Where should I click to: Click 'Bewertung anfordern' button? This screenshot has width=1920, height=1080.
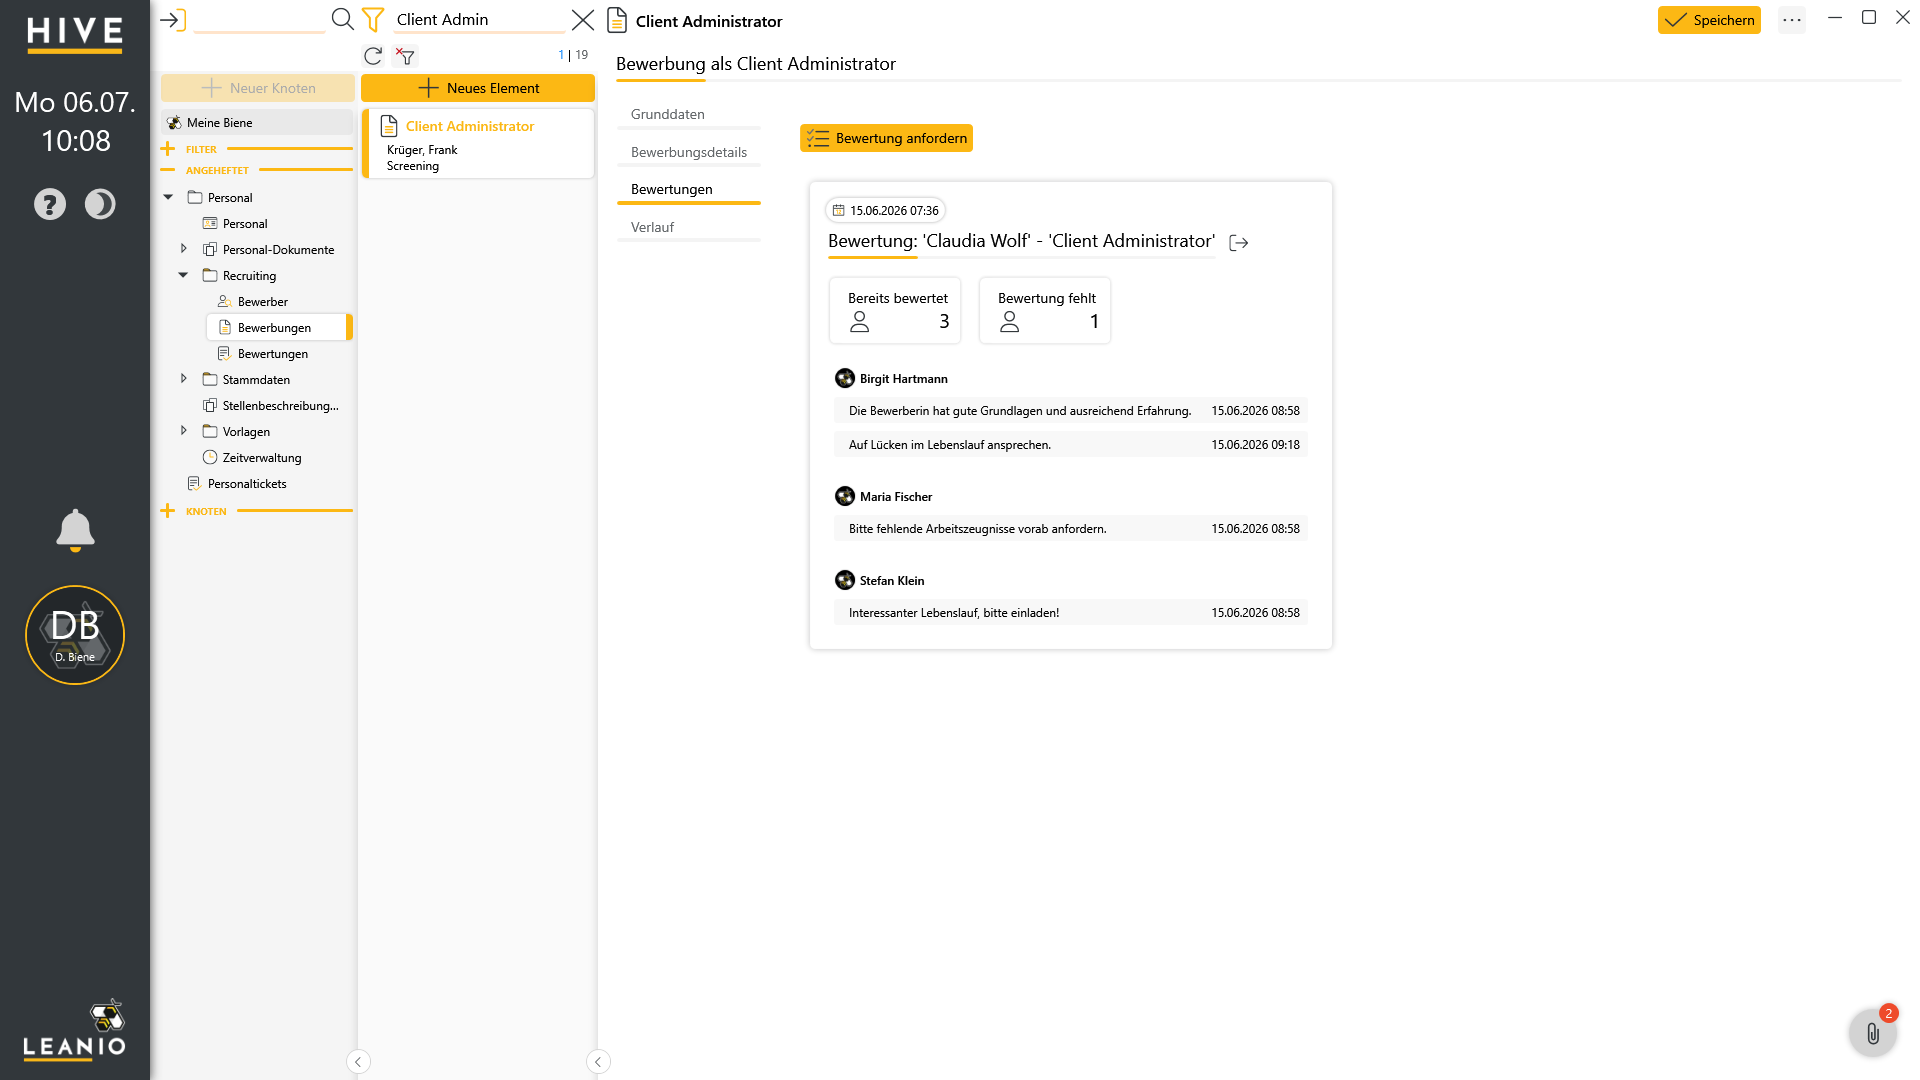pyautogui.click(x=886, y=138)
